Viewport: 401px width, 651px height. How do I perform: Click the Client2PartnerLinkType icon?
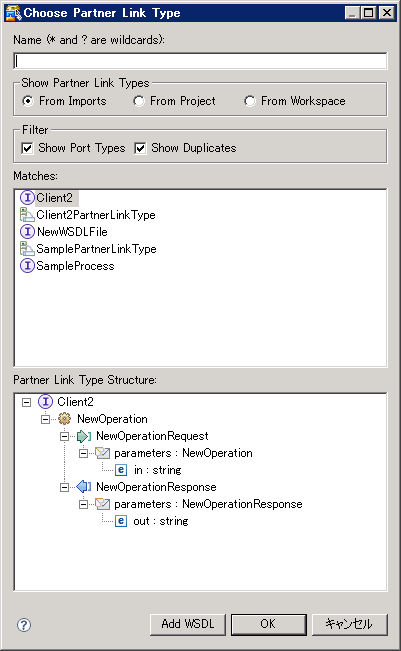[27, 215]
